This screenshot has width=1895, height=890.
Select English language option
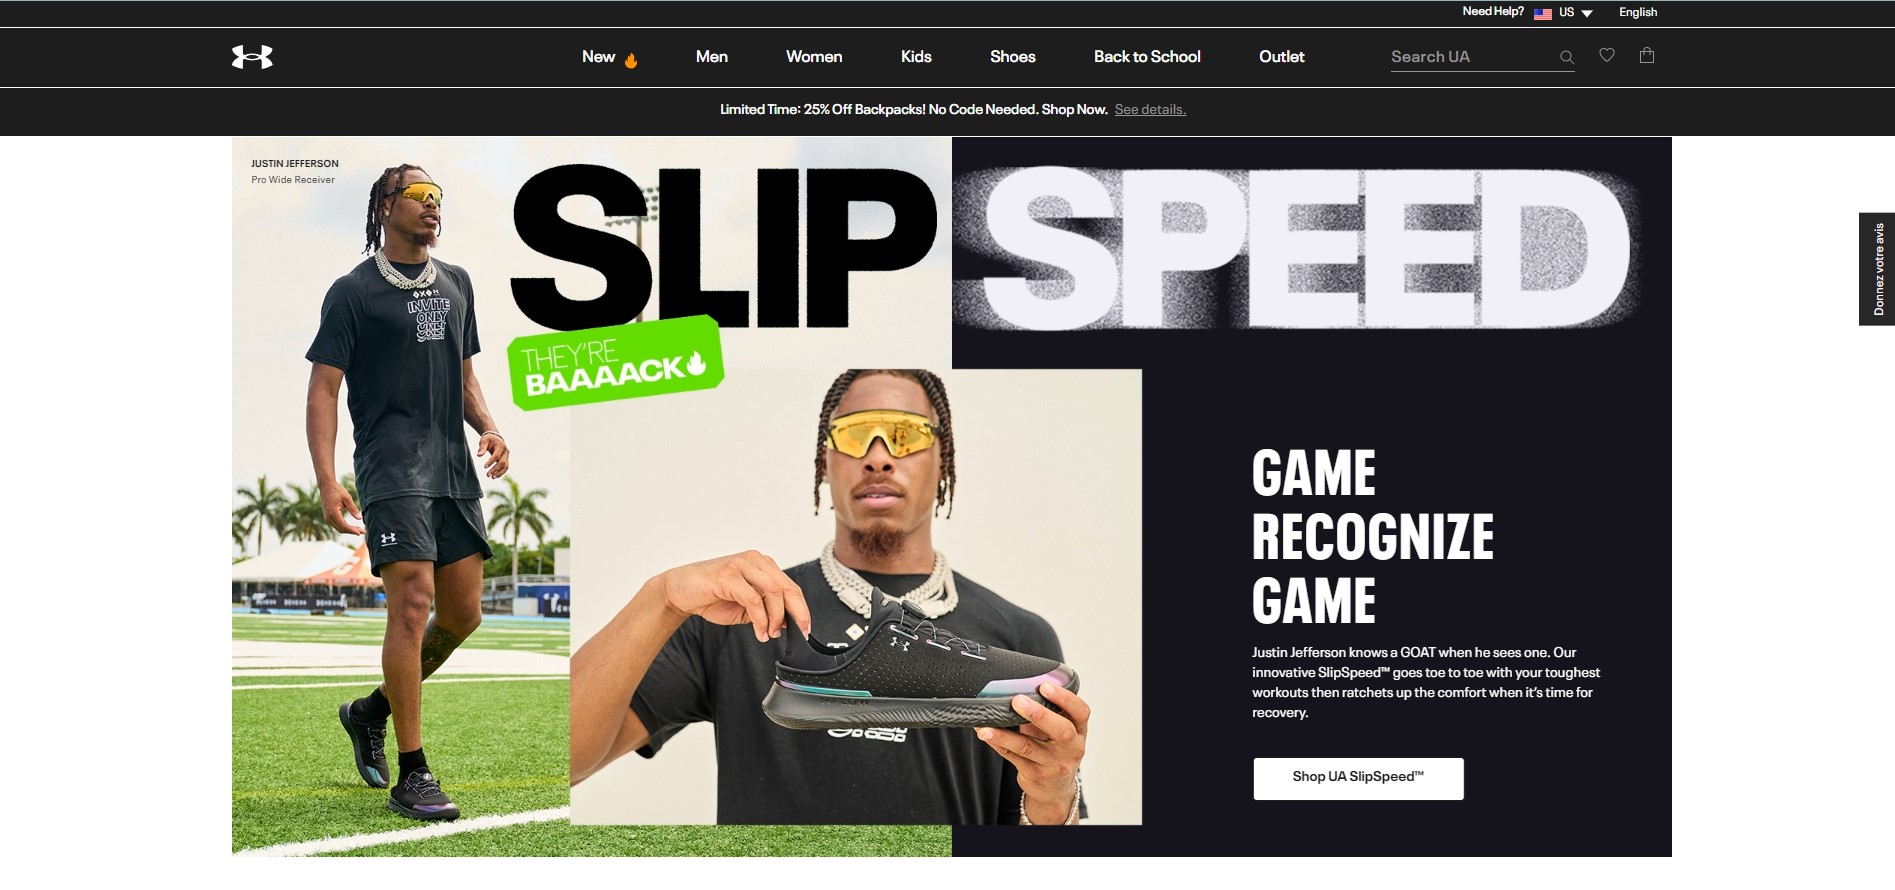coord(1638,12)
